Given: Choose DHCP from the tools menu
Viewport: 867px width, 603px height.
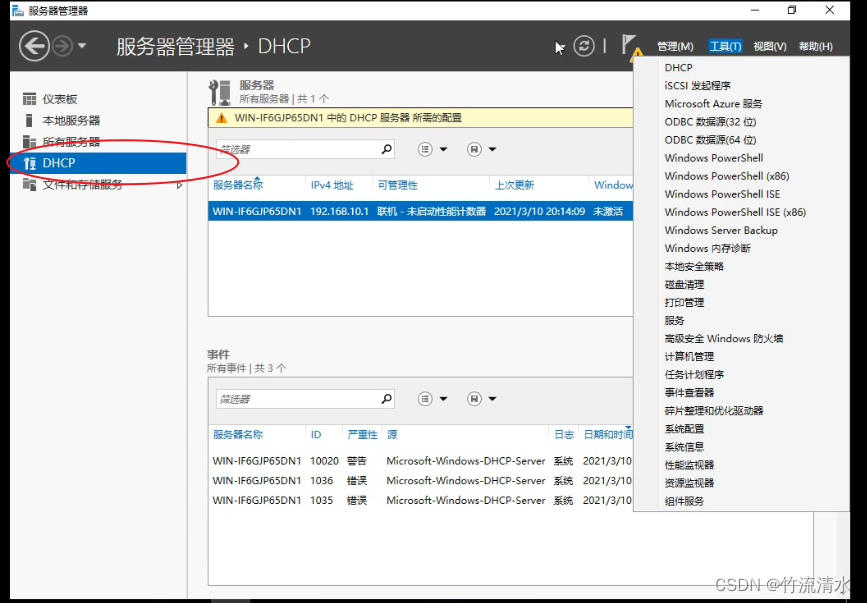Looking at the screenshot, I should point(678,67).
